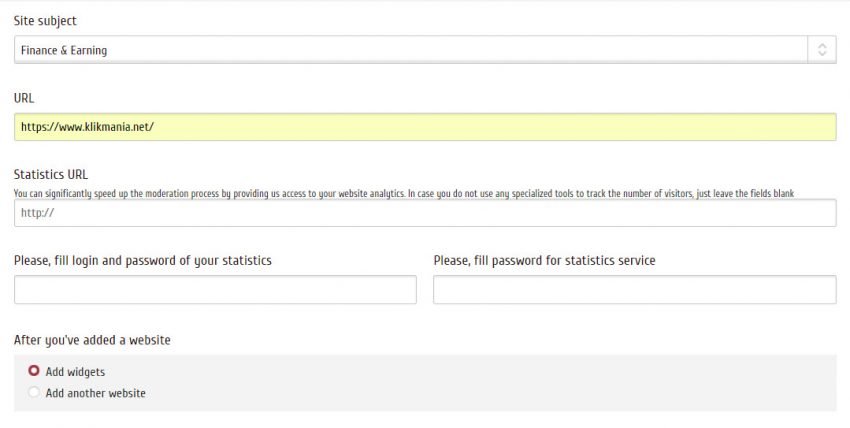Choose the Add another website radio button
This screenshot has width=850, height=428.
[x=34, y=393]
